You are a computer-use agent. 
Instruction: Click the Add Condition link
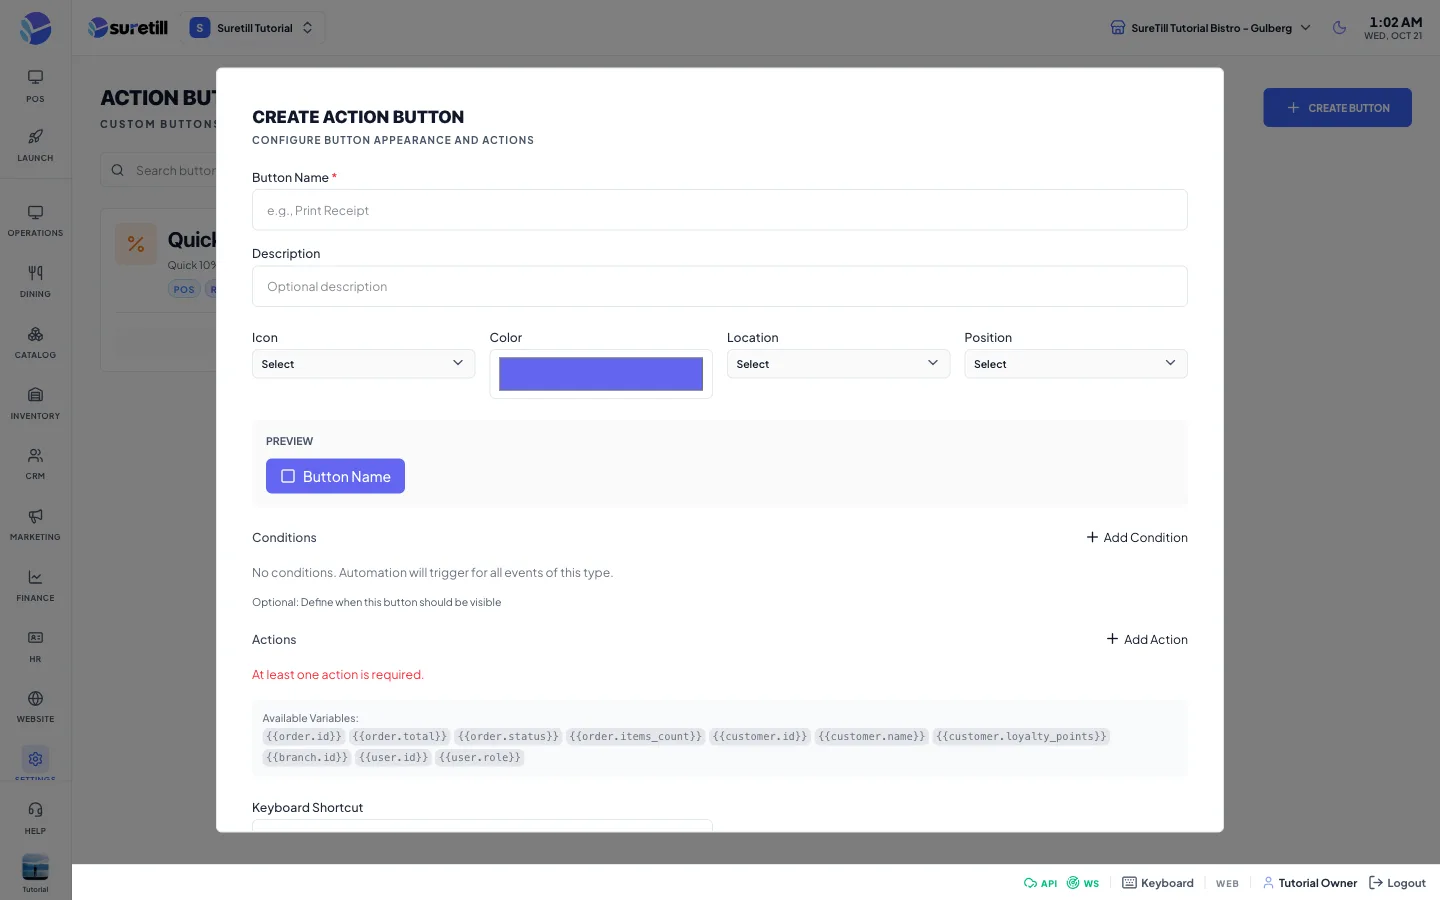[x=1137, y=538]
